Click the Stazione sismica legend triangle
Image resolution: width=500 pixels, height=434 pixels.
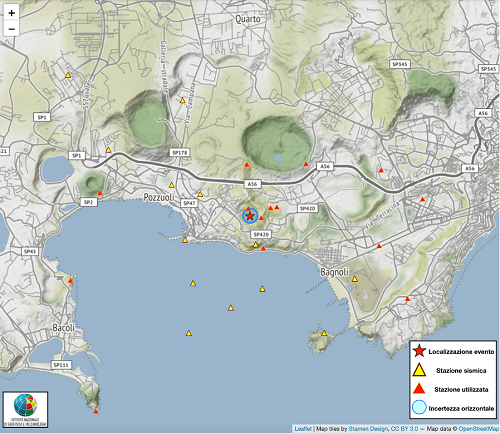(x=419, y=370)
